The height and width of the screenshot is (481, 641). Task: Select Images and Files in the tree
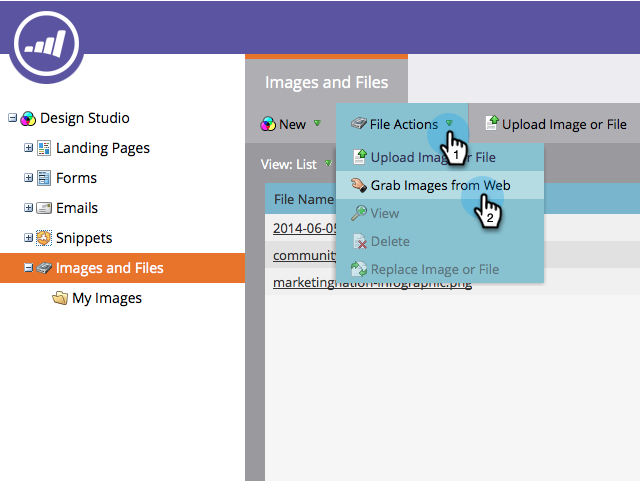[x=109, y=268]
